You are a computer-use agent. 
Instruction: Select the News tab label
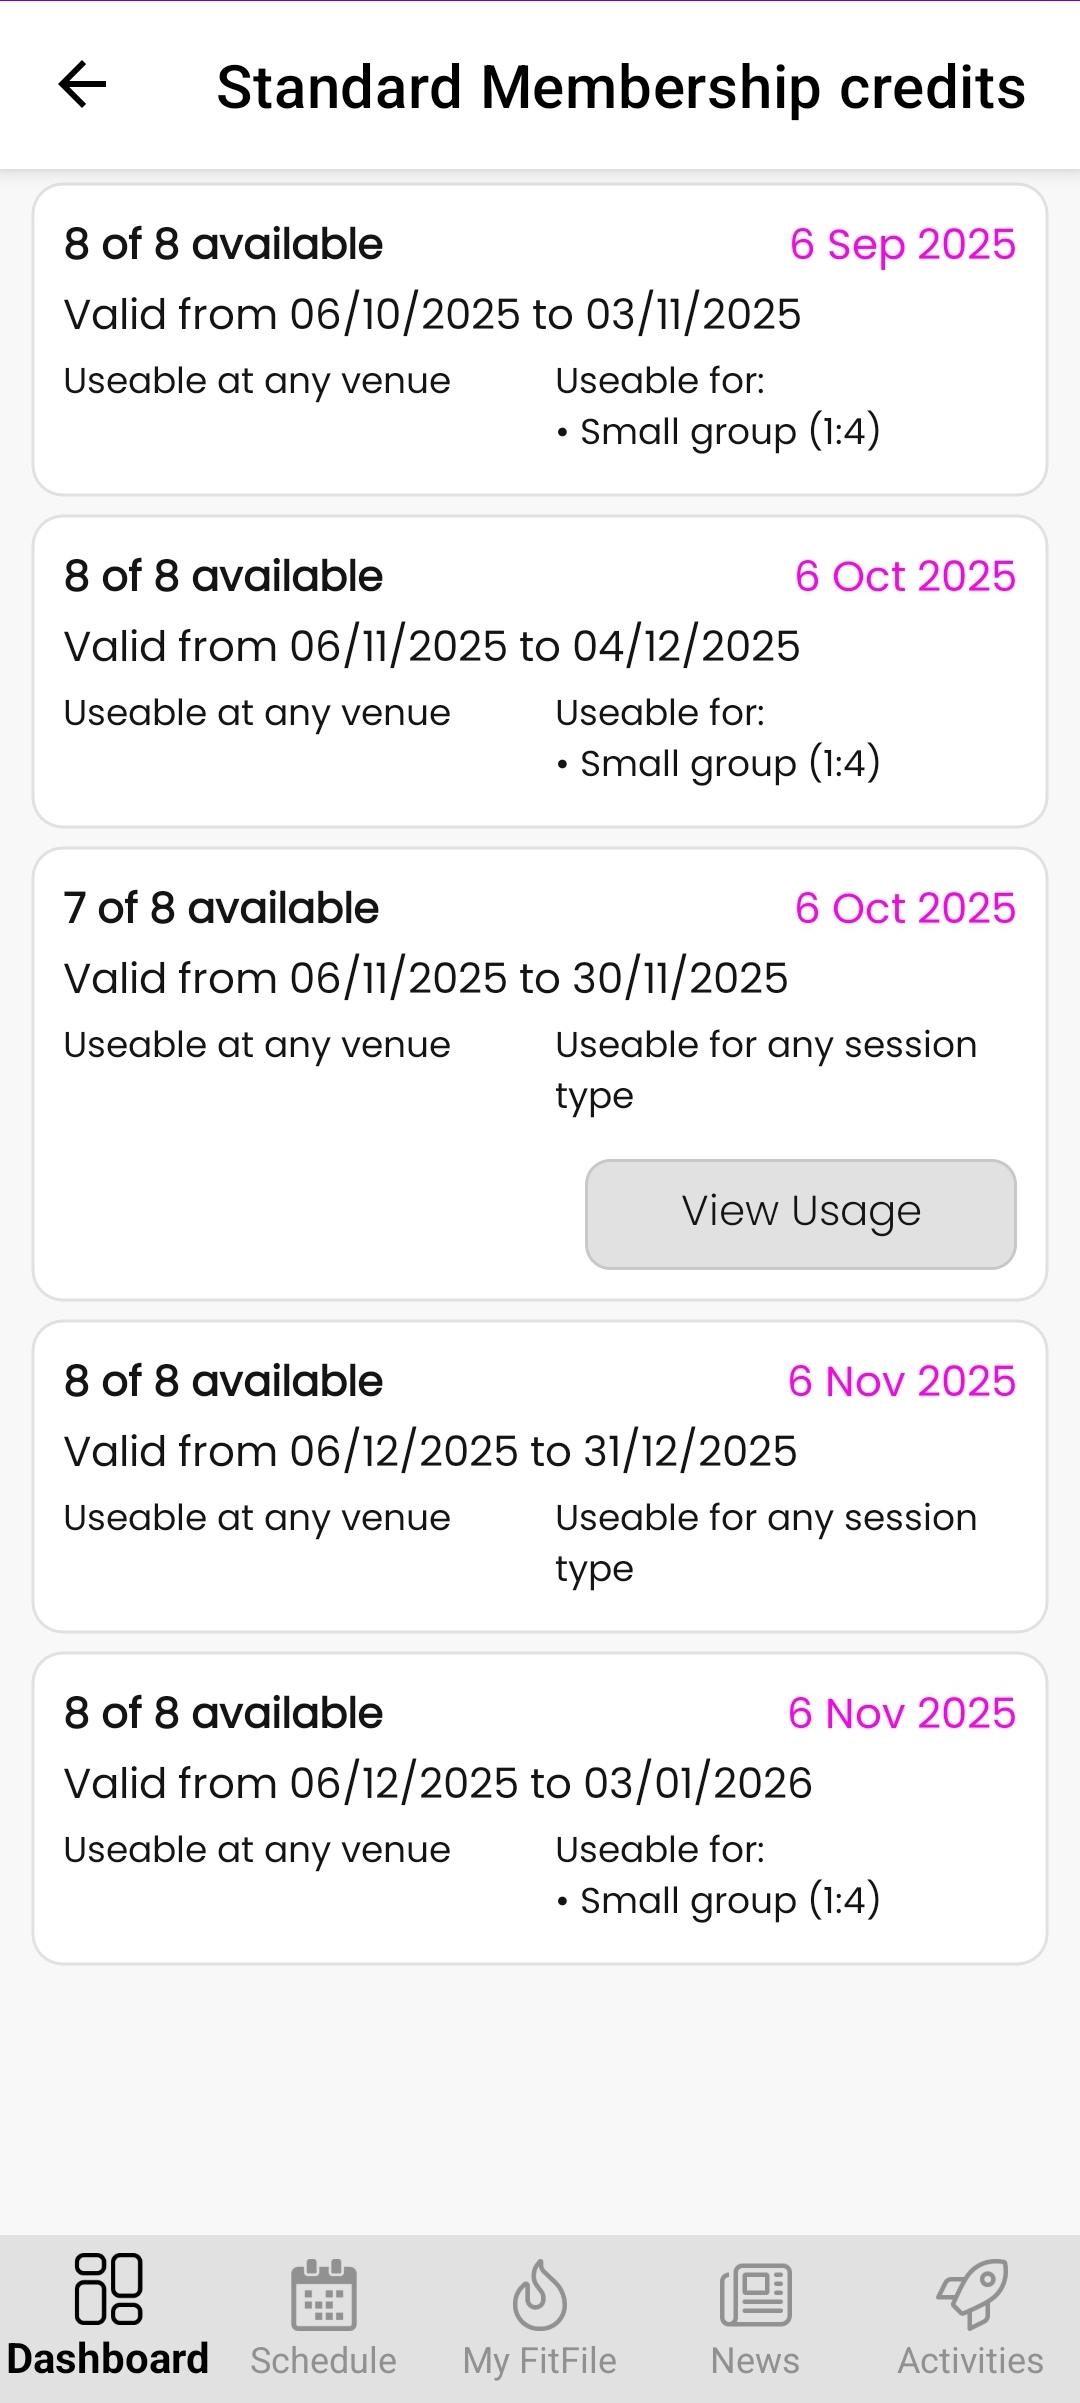coord(755,2361)
